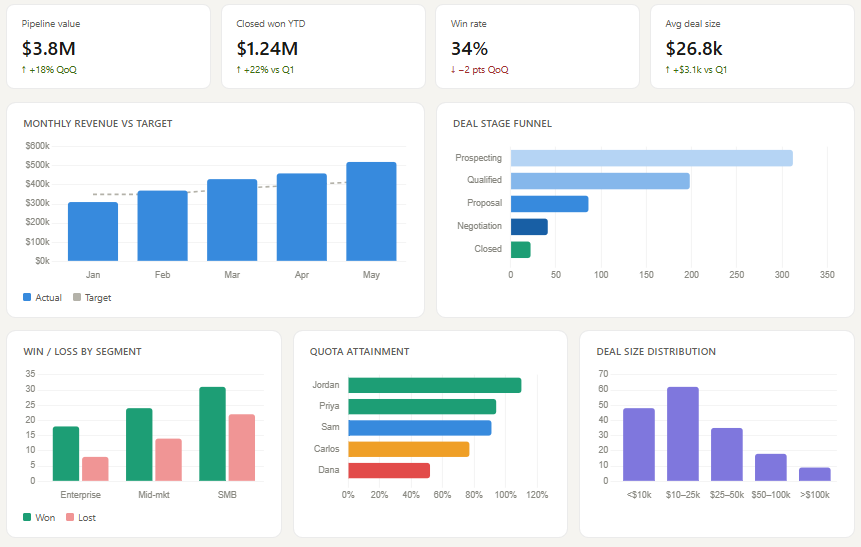Click the Jan revenue bar
The height and width of the screenshot is (547, 861).
pos(93,232)
